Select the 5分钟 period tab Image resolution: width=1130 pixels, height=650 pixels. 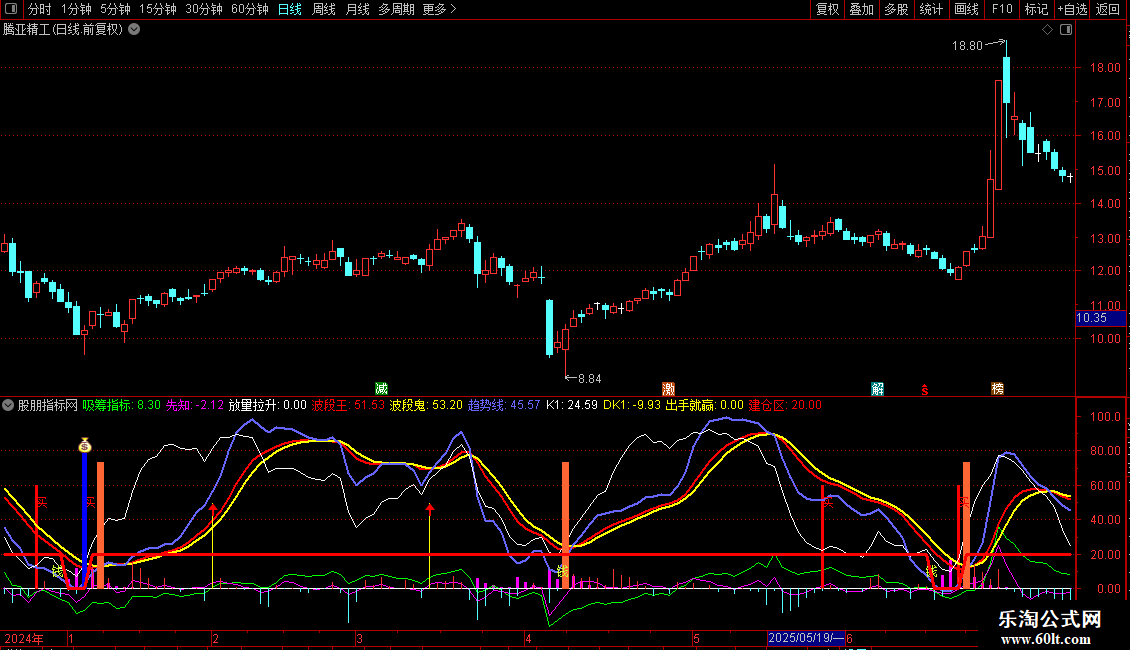click(115, 9)
